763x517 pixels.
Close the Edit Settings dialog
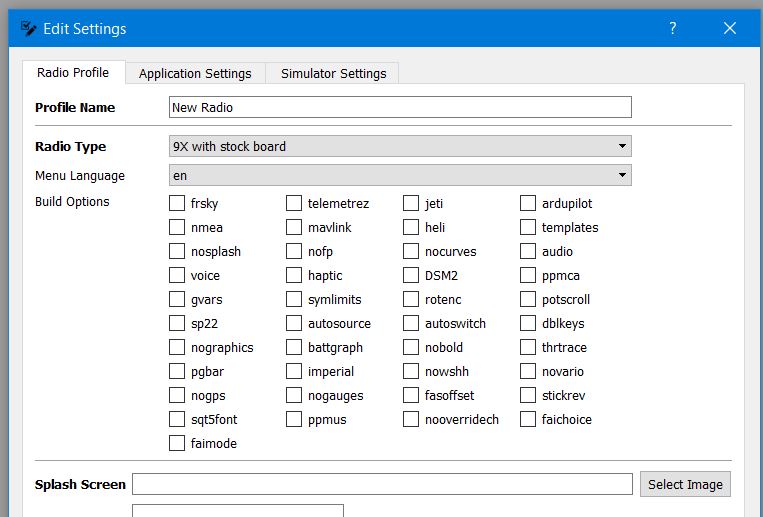(x=730, y=28)
